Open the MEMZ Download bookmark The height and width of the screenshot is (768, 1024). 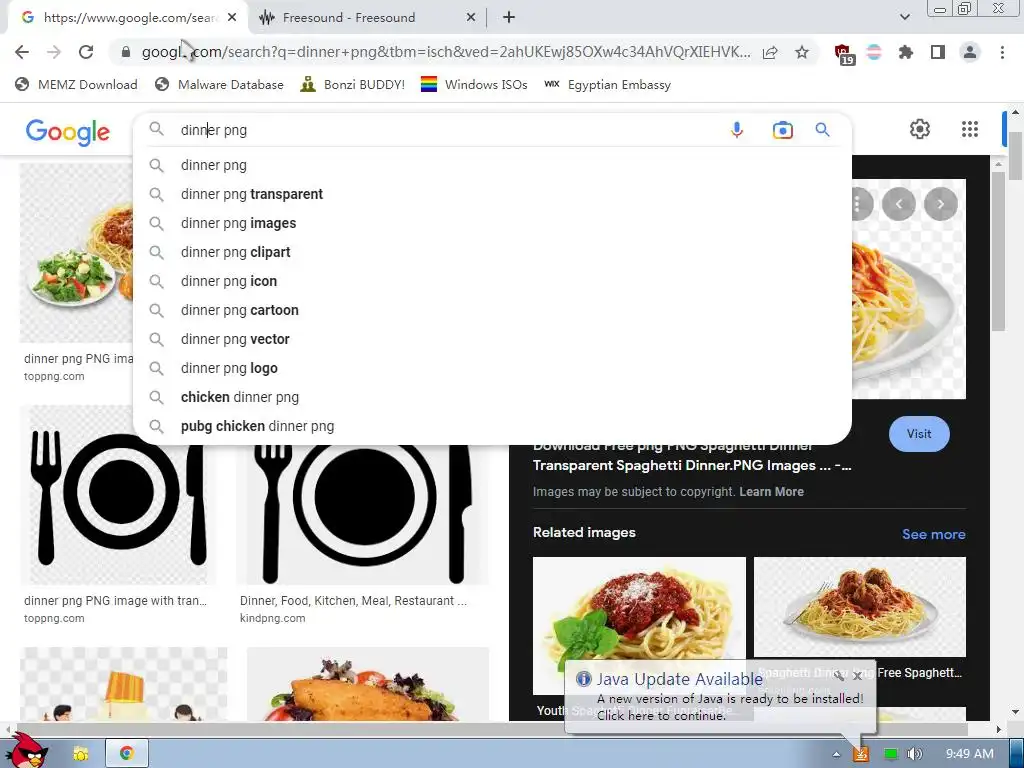click(76, 84)
